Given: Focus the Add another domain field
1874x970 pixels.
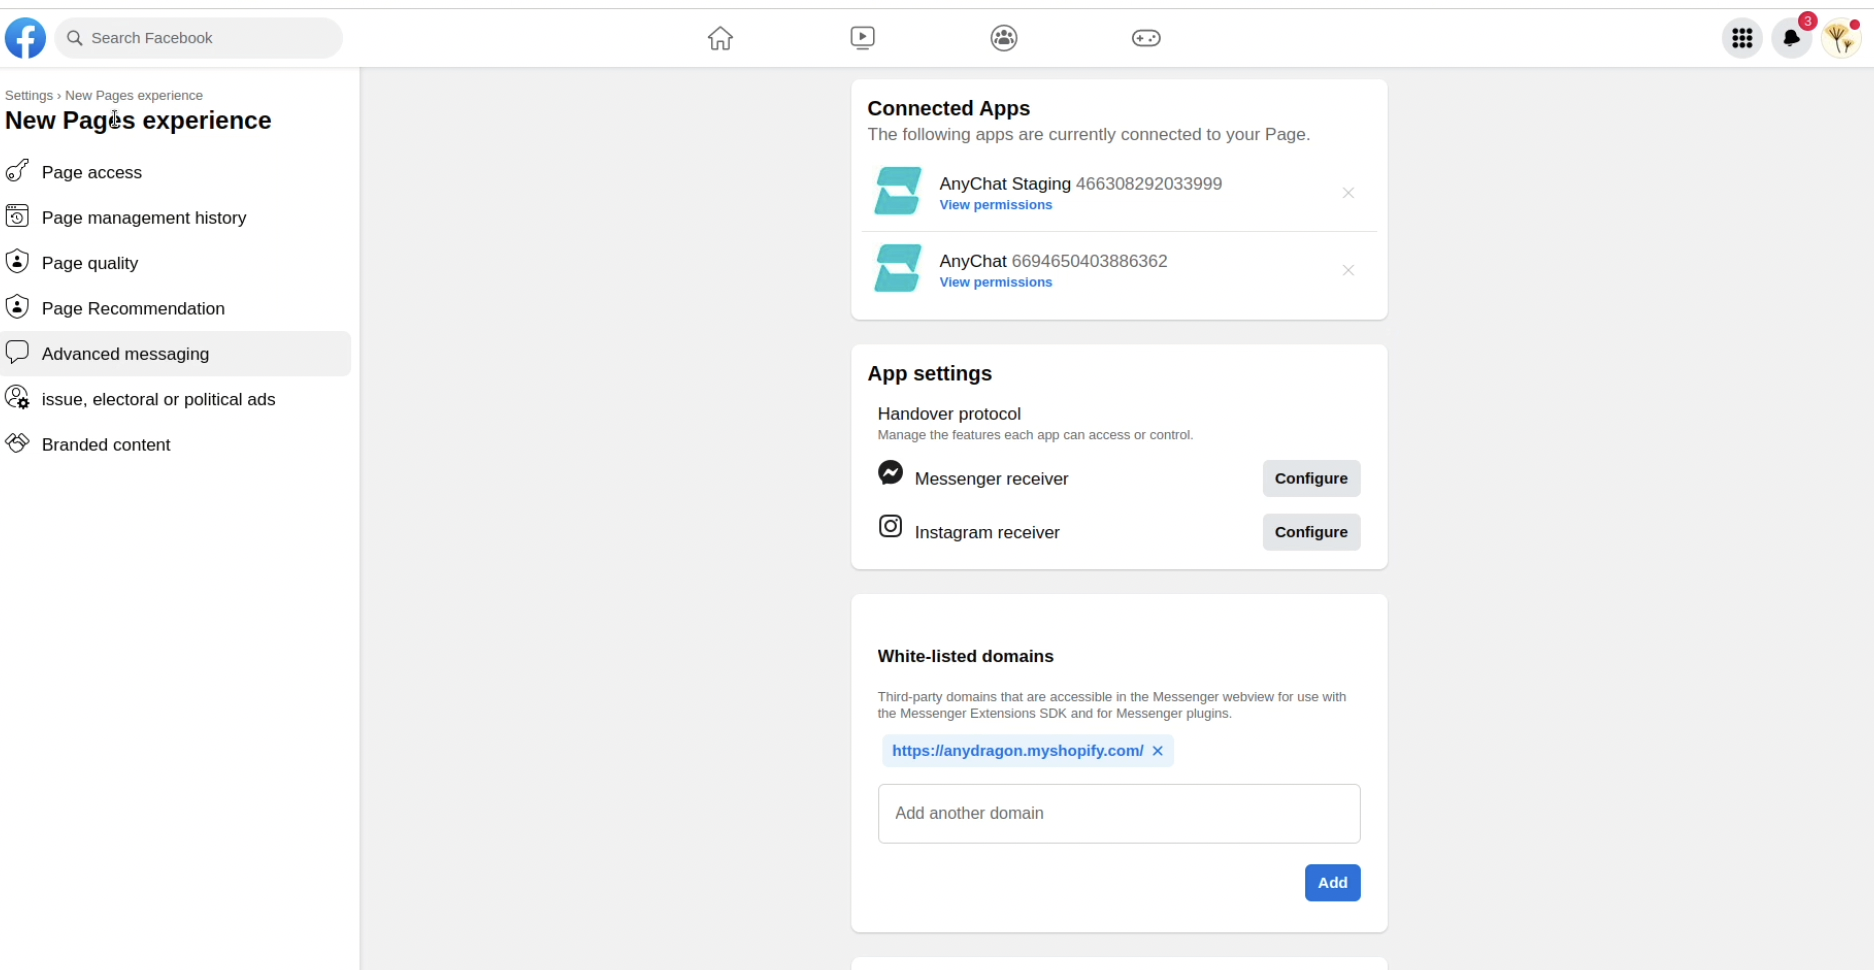Looking at the screenshot, I should (1118, 814).
